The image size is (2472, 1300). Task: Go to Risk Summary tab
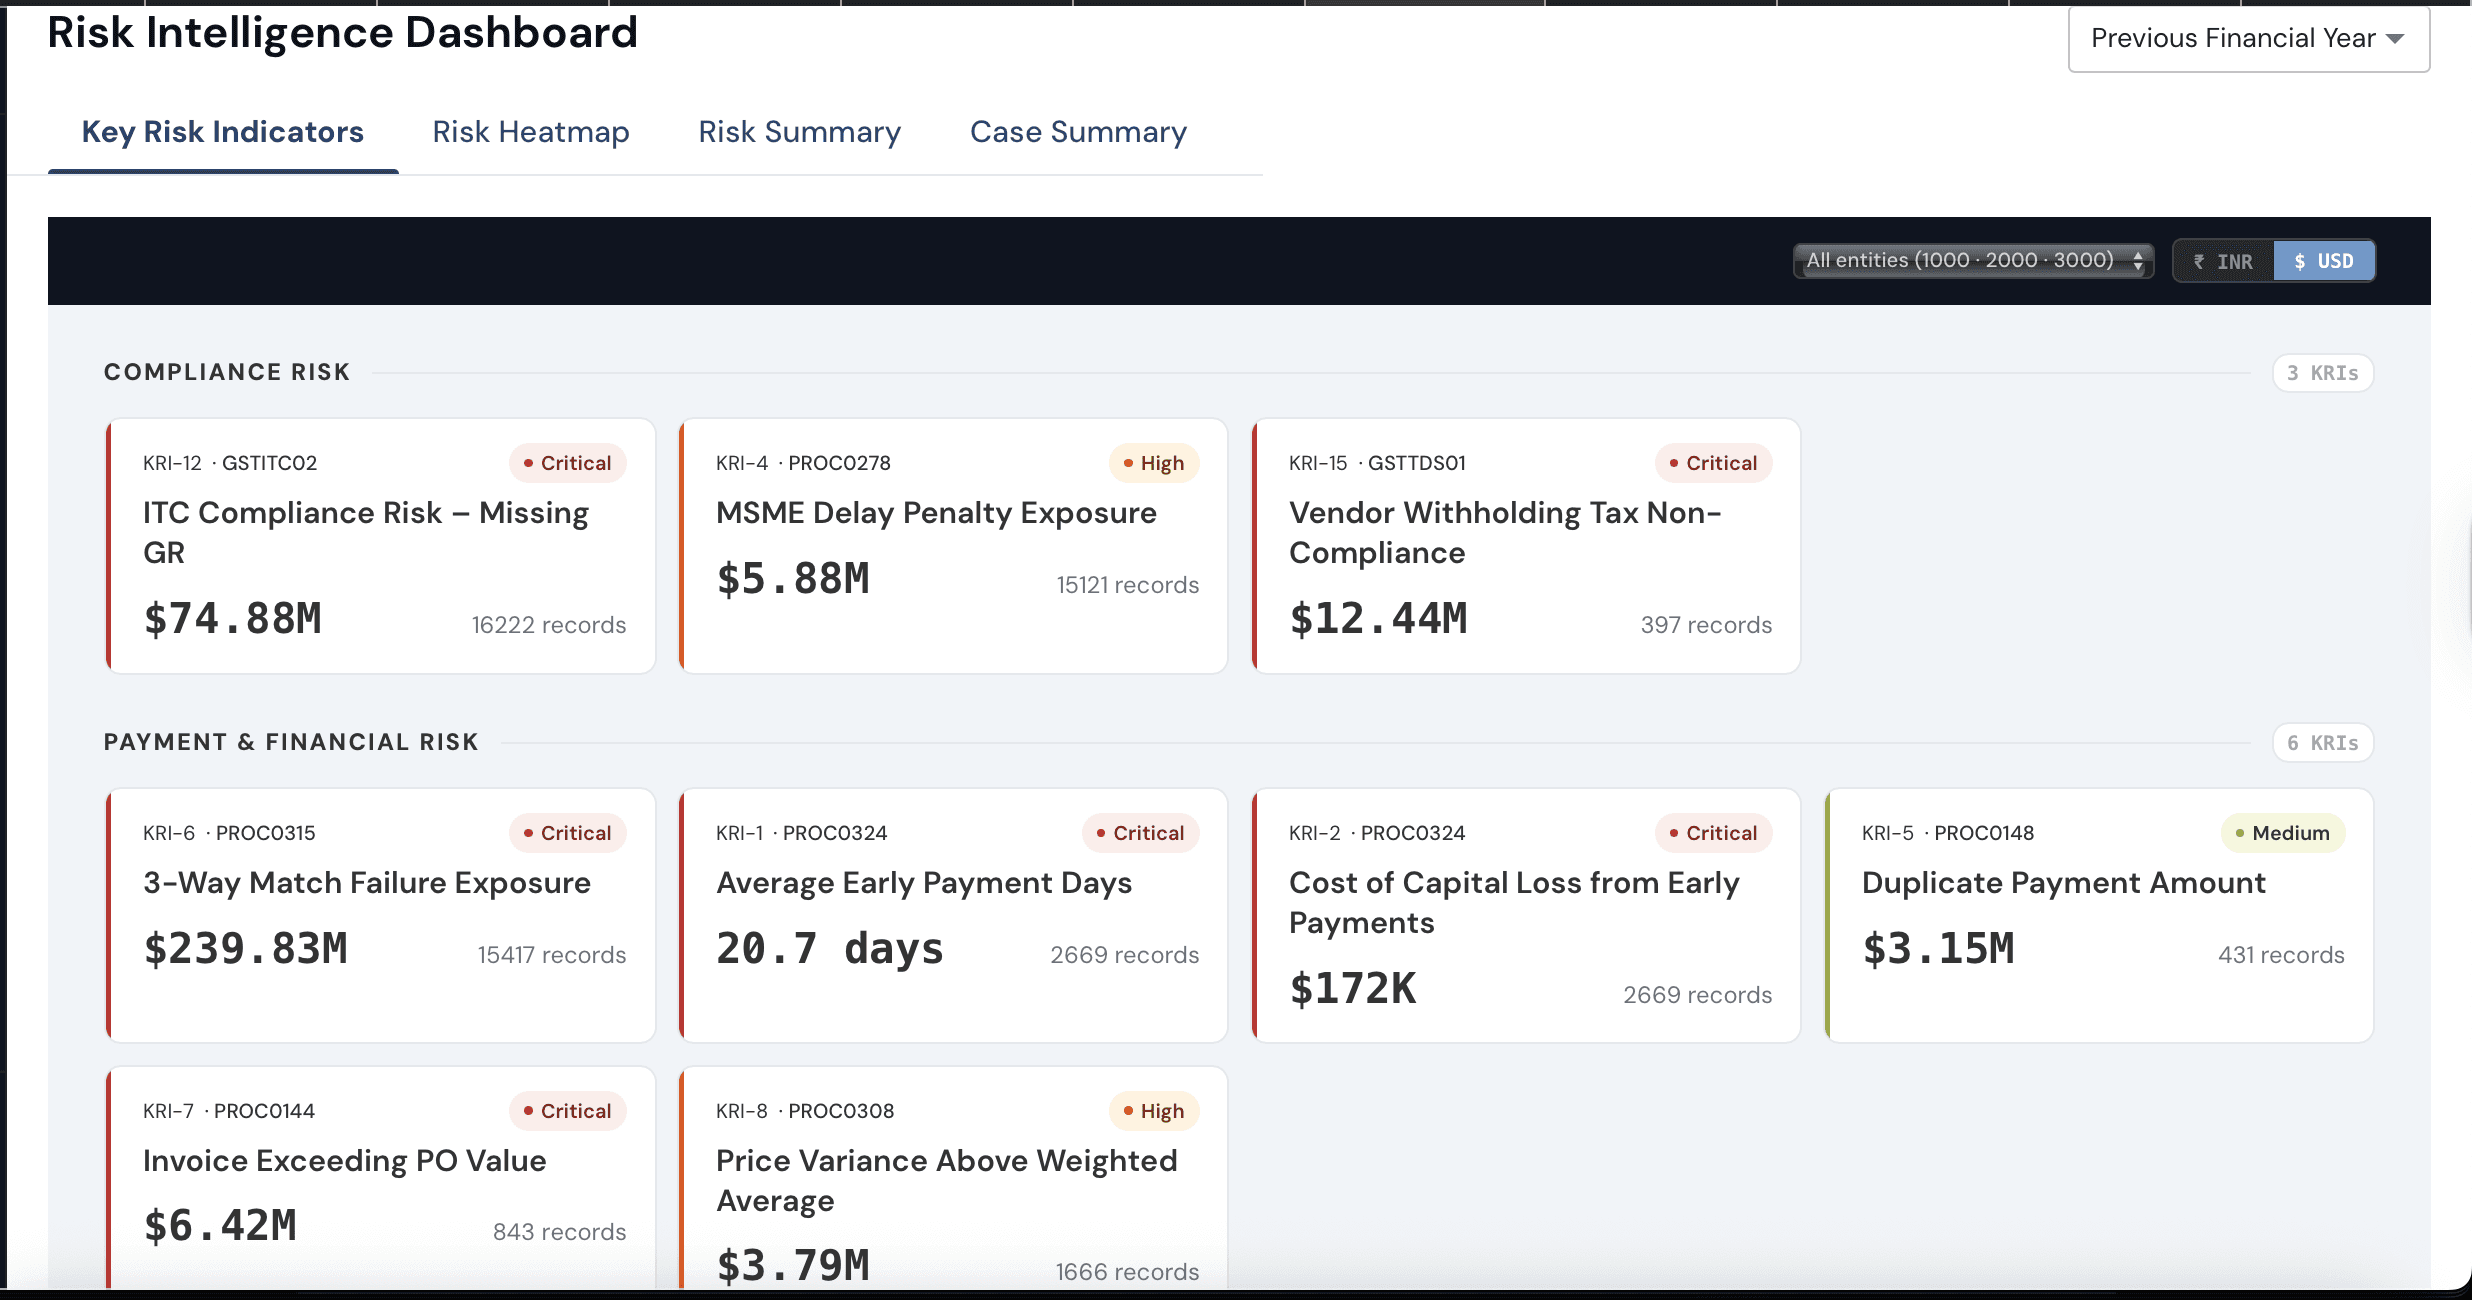click(799, 132)
